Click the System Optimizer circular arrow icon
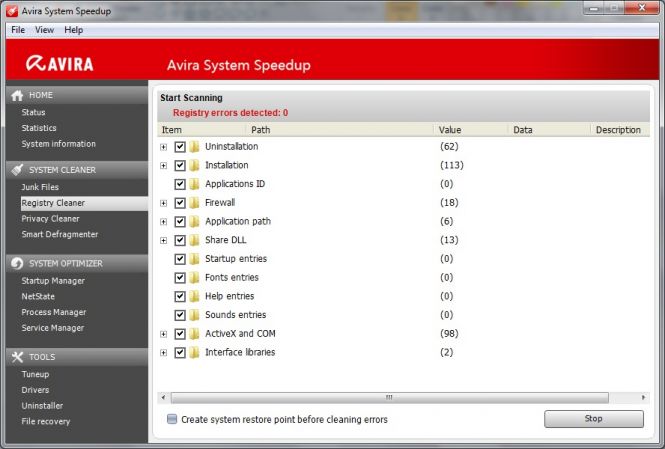 [x=17, y=263]
